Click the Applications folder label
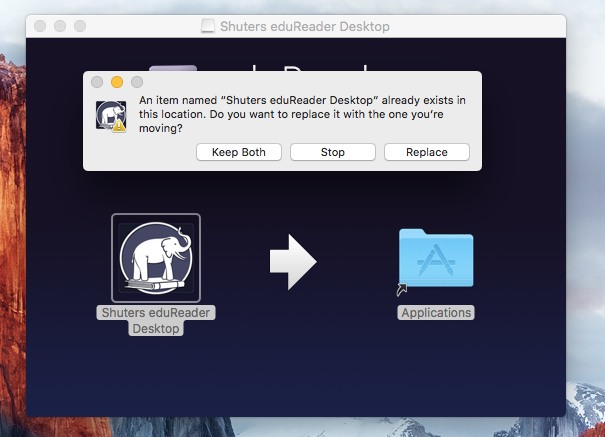605x437 pixels. [x=436, y=312]
